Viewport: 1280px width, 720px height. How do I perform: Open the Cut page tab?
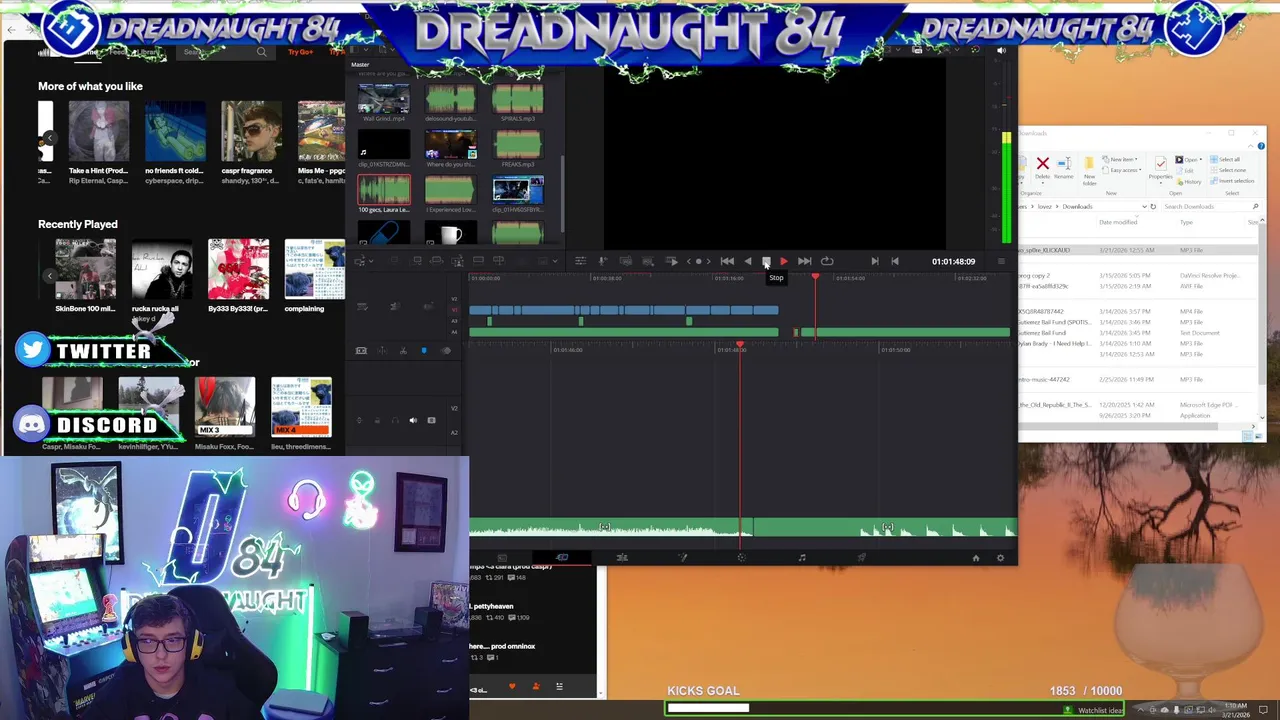(562, 557)
